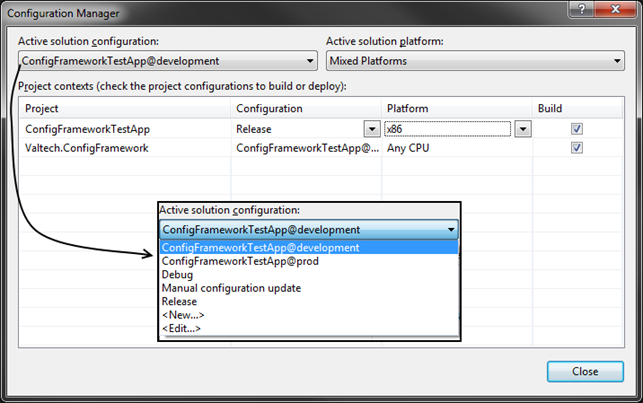Screen dimensions: 643x403
Task: Select the Valtech.ConfigFramework project row
Action: [x=87, y=148]
